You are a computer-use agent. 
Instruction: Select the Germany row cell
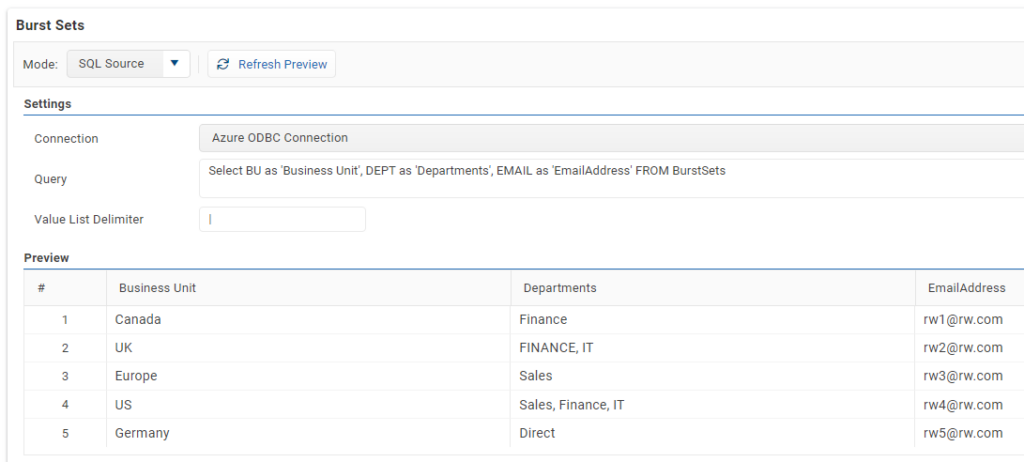(142, 433)
